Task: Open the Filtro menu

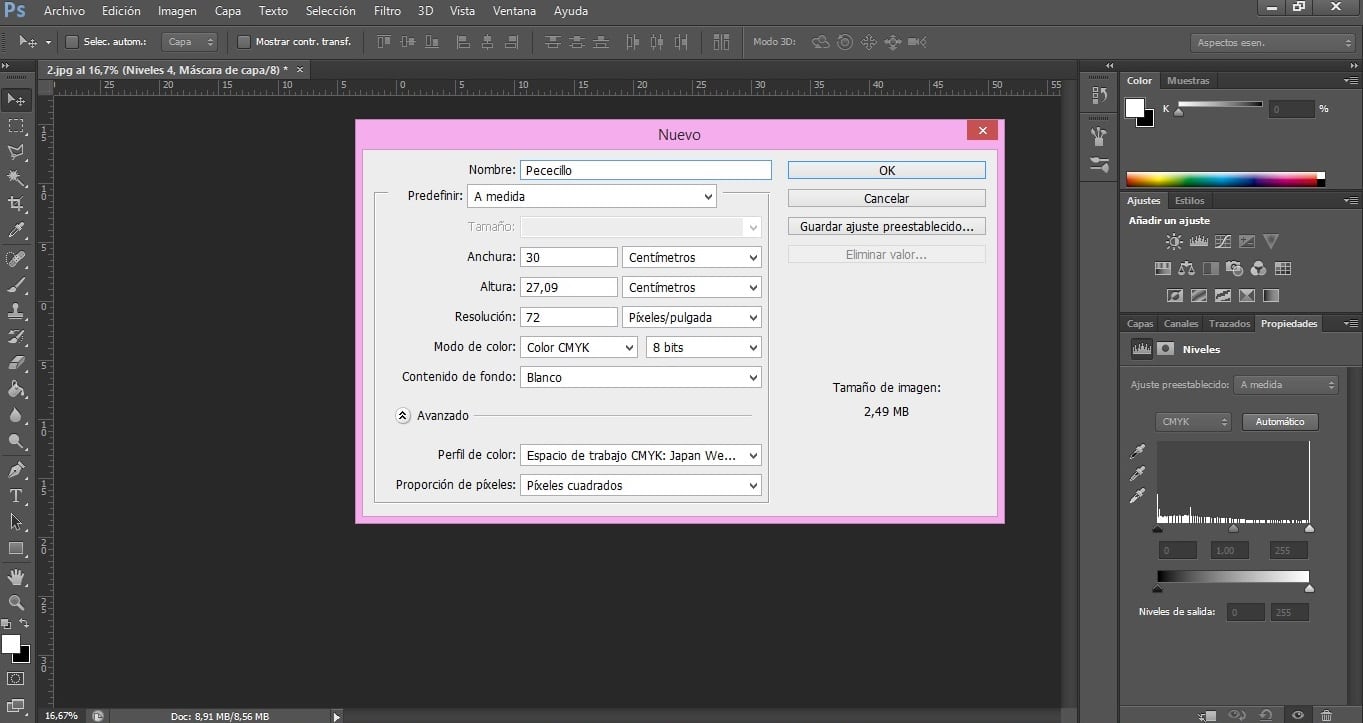Action: click(x=387, y=11)
